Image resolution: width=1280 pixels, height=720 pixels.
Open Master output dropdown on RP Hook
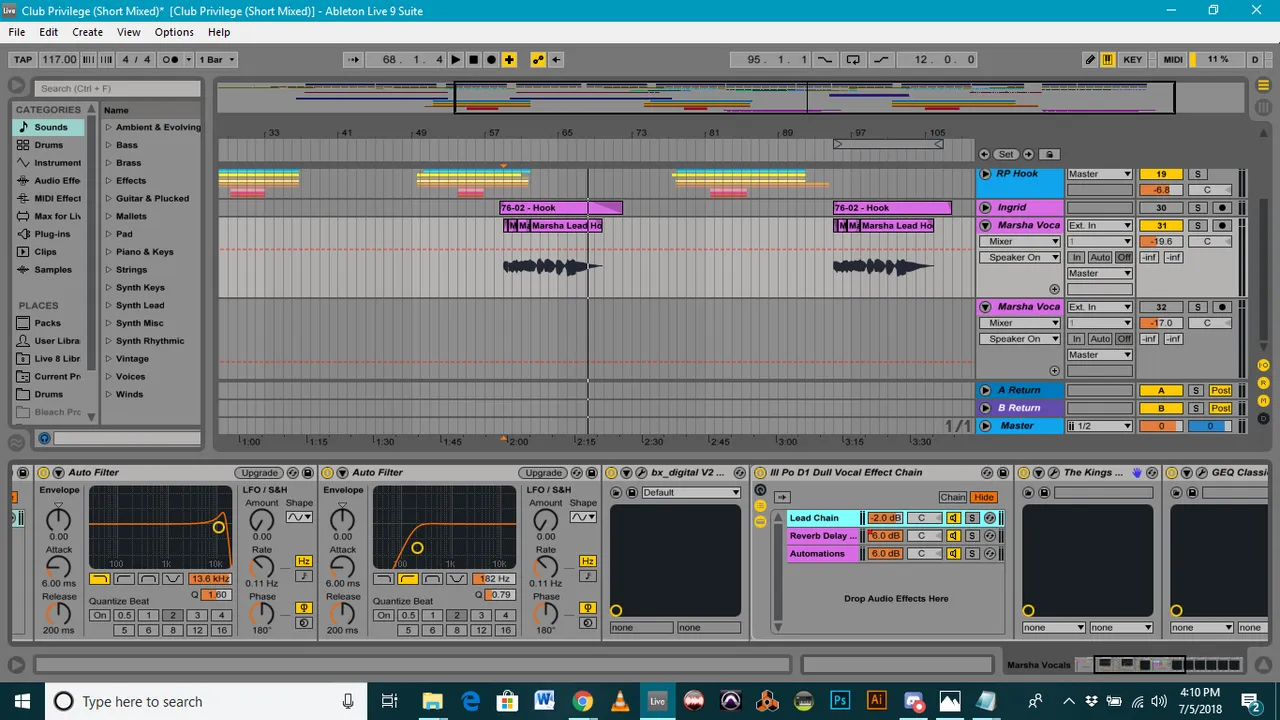coord(1099,174)
